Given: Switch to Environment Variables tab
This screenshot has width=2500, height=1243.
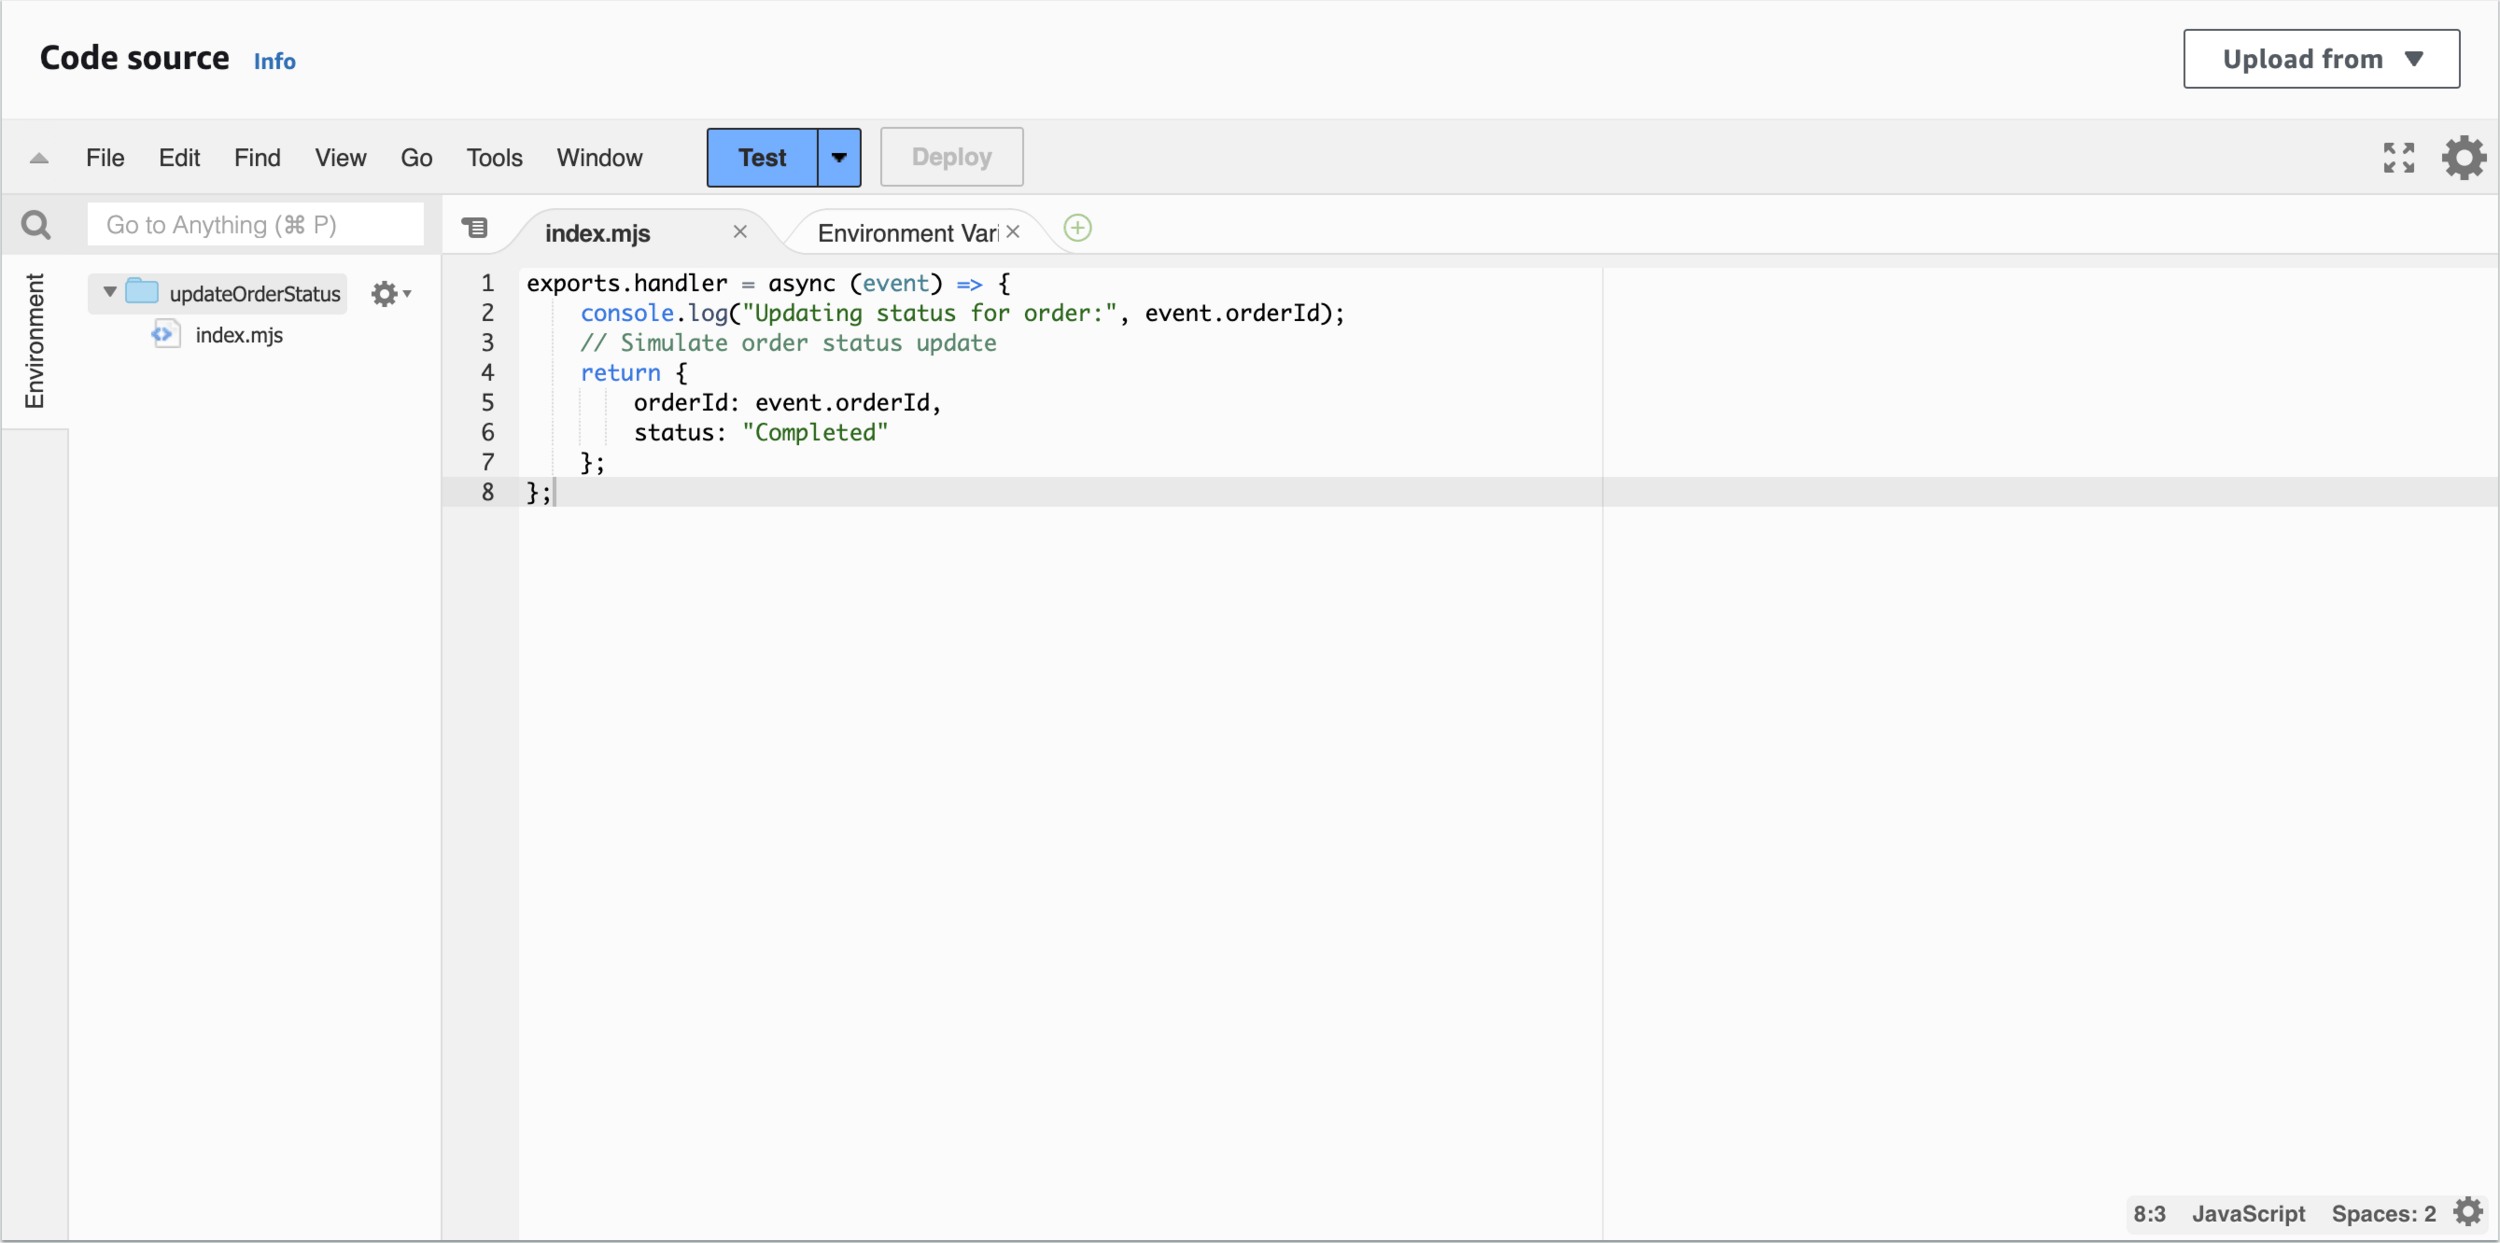Looking at the screenshot, I should click(906, 233).
